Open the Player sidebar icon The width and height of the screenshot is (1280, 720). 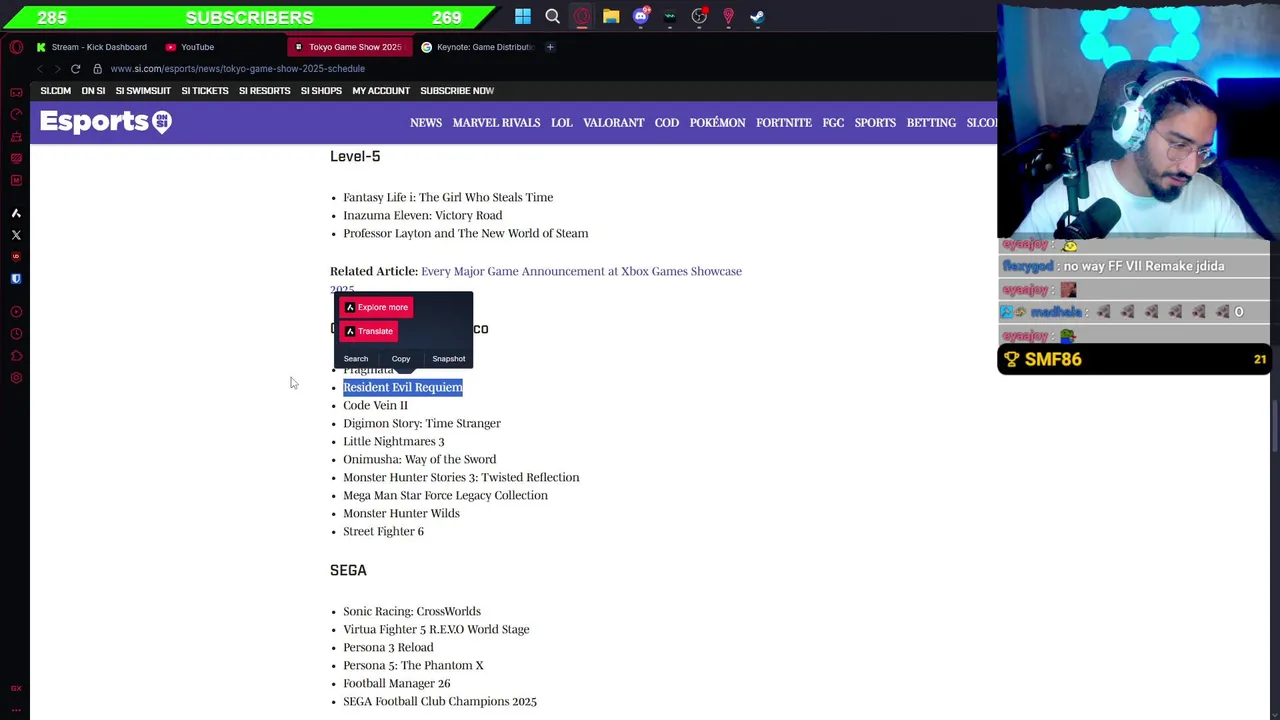pos(16,312)
